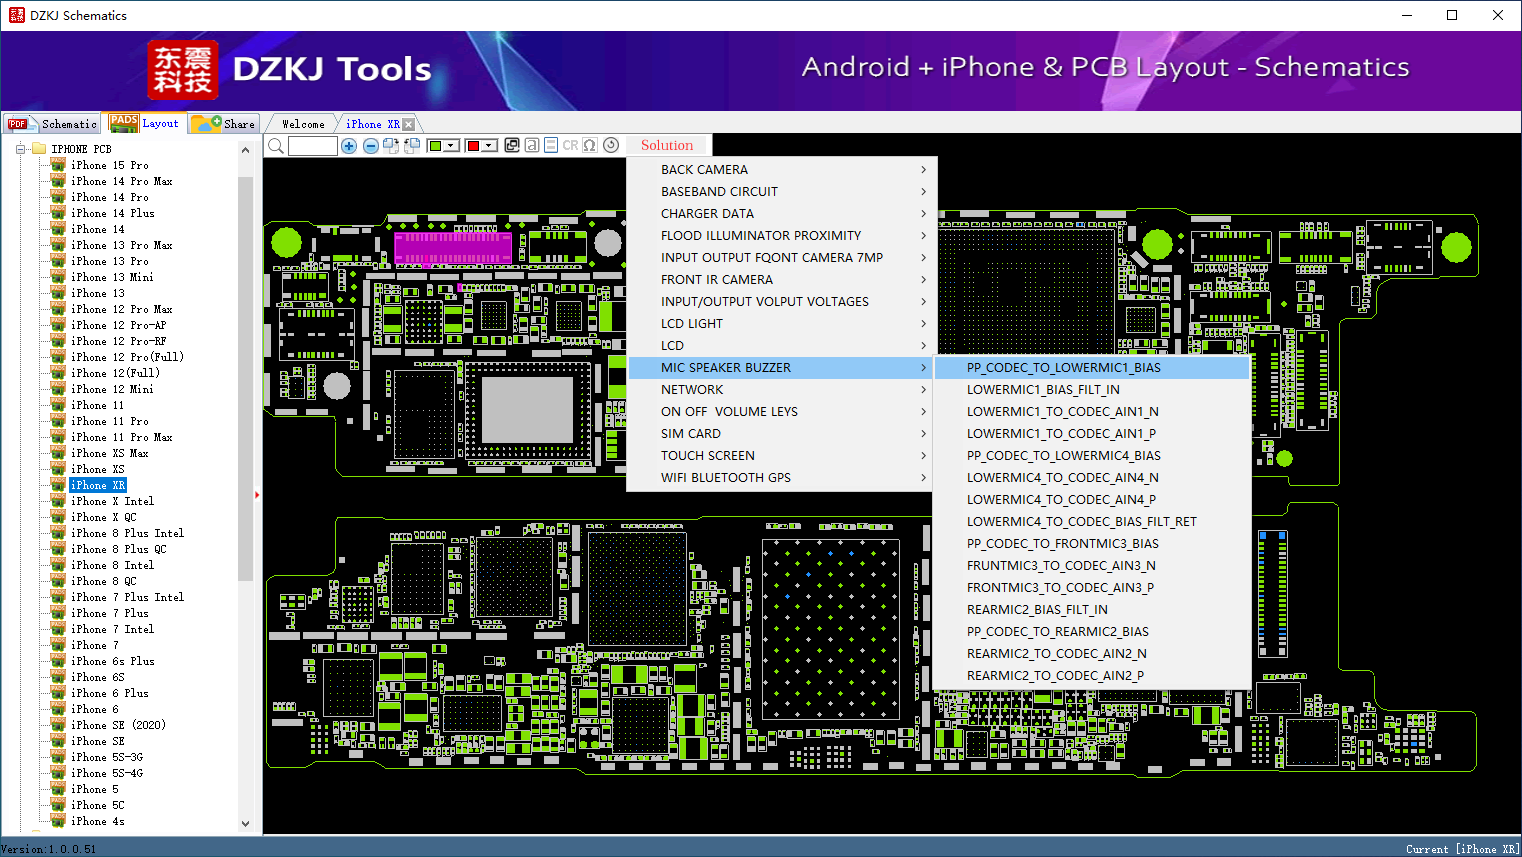1522x857 pixels.
Task: Select PP_CODEC_TO_FRONTMIC3_BIAS from submenu
Action: point(1092,544)
